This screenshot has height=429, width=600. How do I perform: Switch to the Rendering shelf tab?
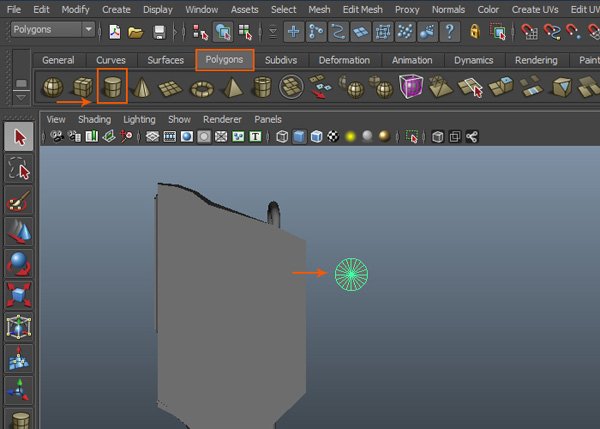tap(536, 60)
